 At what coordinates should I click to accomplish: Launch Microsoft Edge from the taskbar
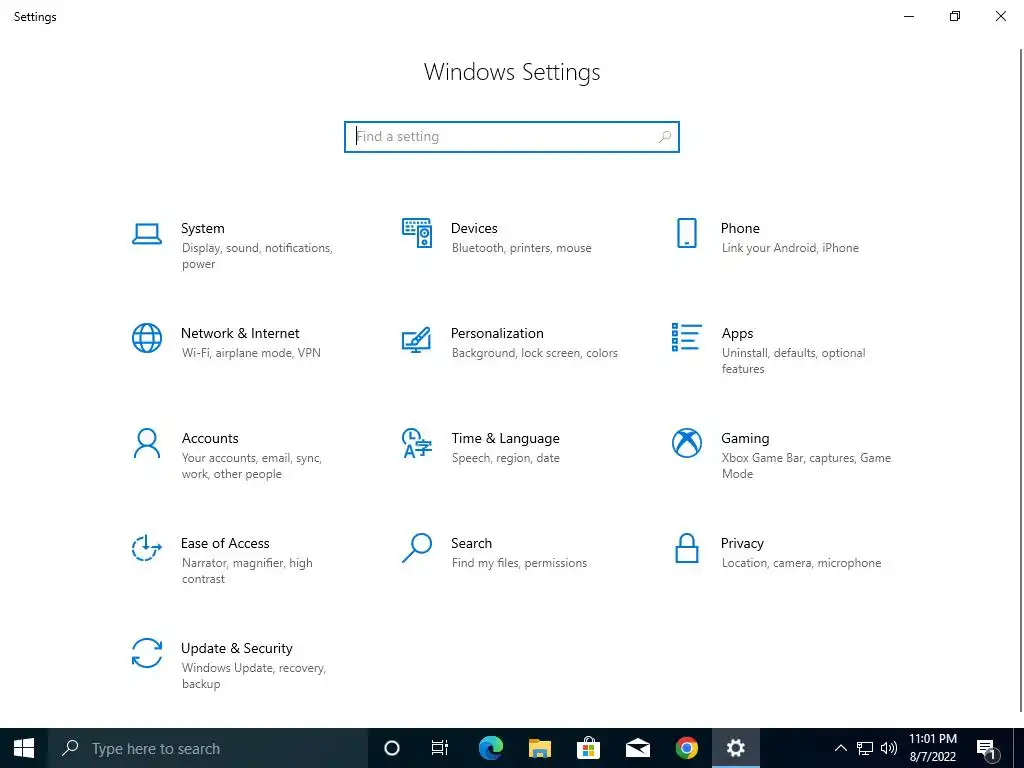[490, 748]
